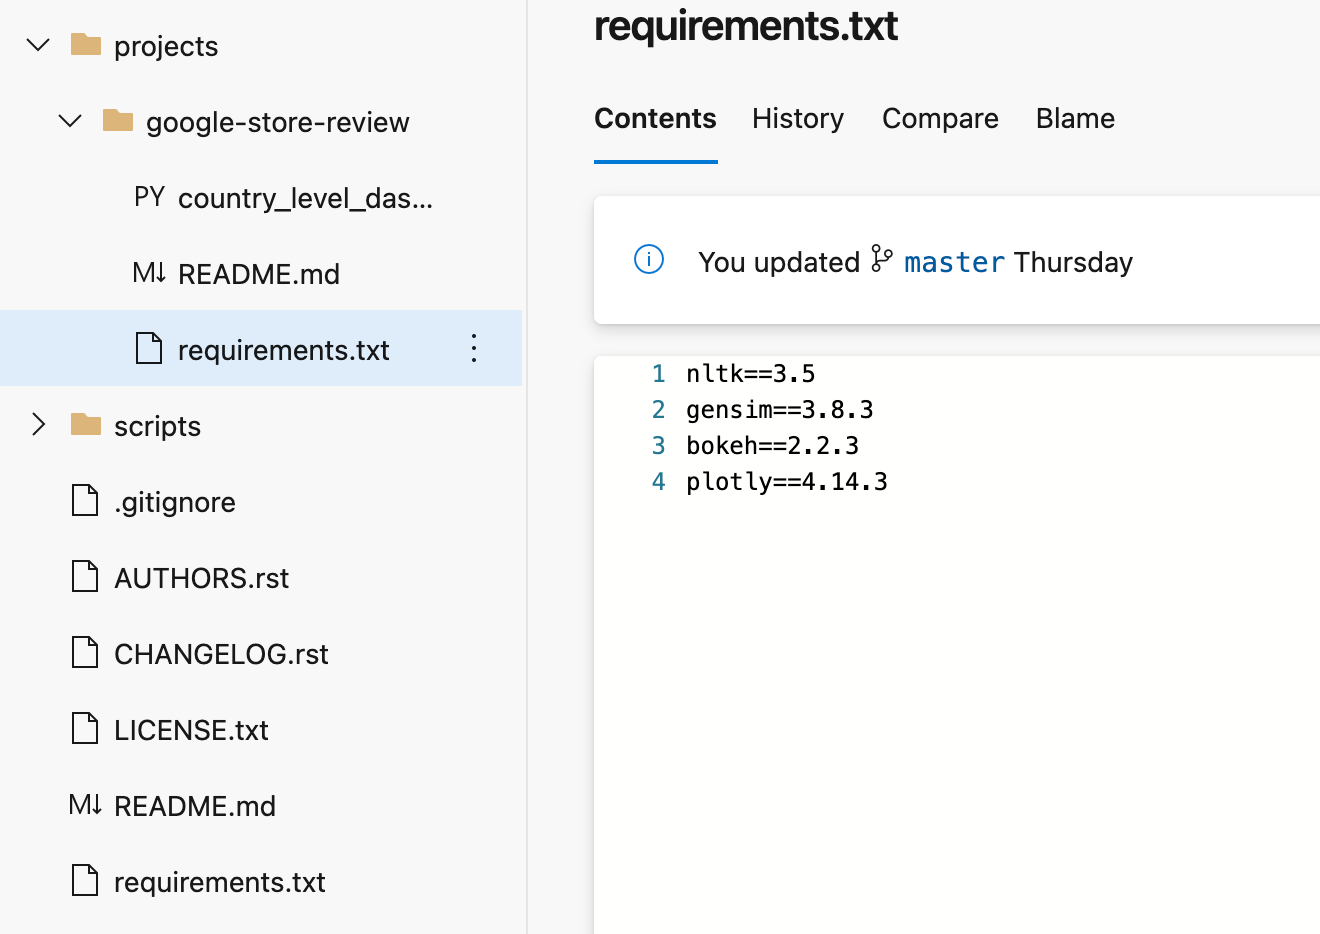Collapse the projects folder chevron
This screenshot has width=1320, height=934.
[x=38, y=45]
